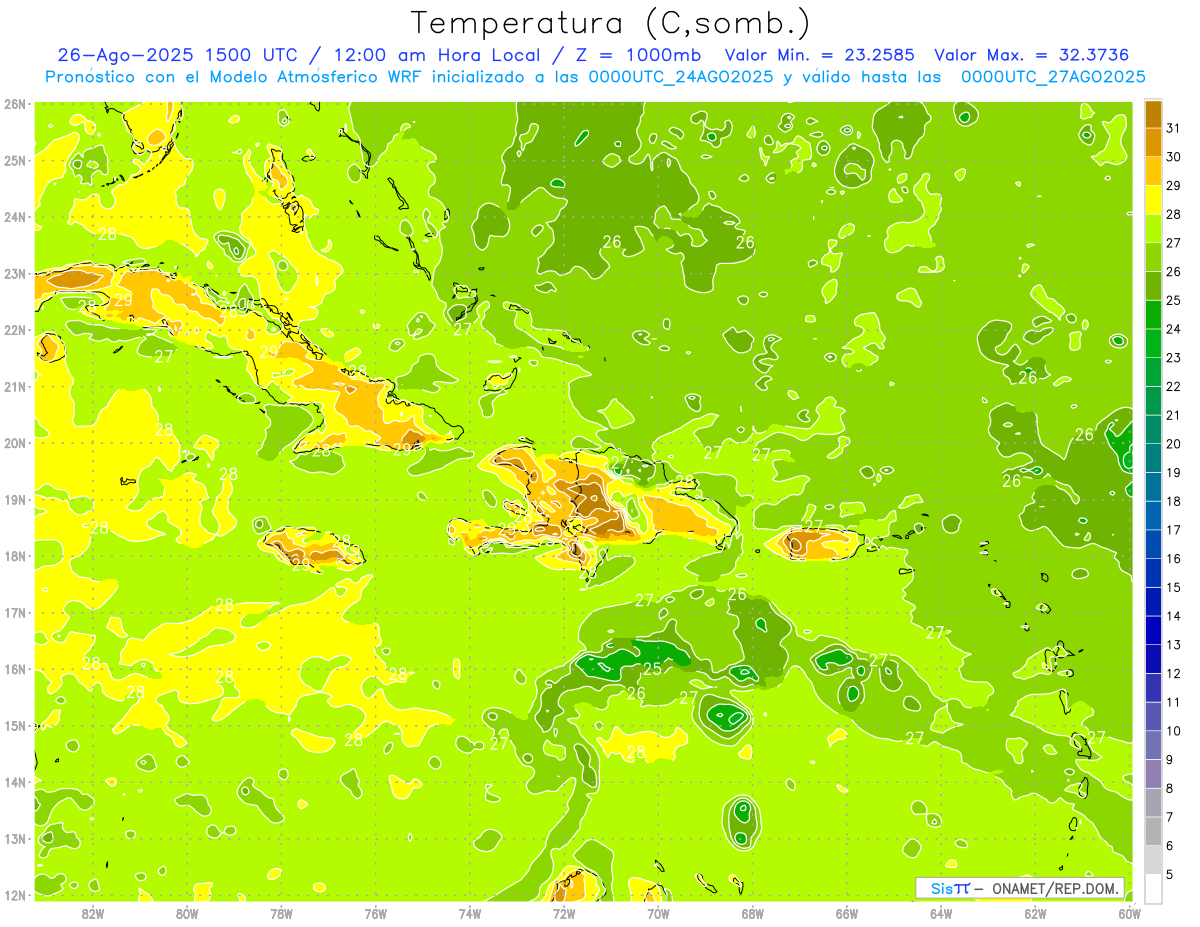The image size is (1200, 927).
Task: Click the "SisPI - ONAMET/REP.DOM." credit label
Action: [1020, 887]
